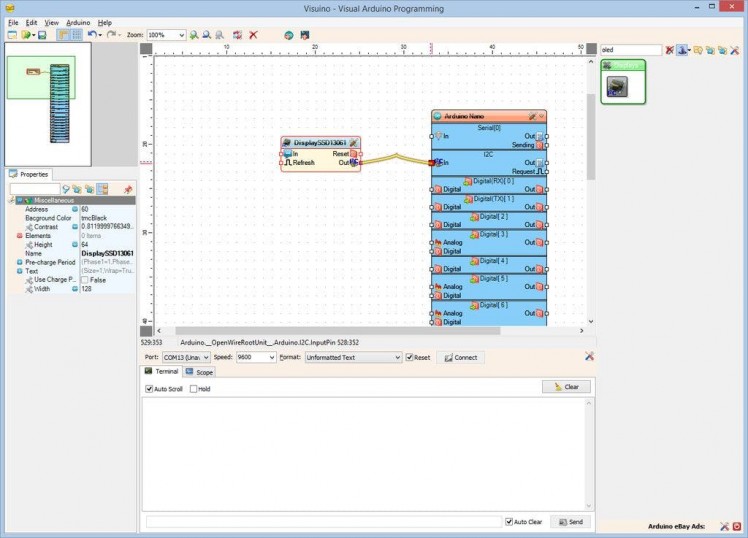
Task: Open the Arduino menu
Action: 77,21
